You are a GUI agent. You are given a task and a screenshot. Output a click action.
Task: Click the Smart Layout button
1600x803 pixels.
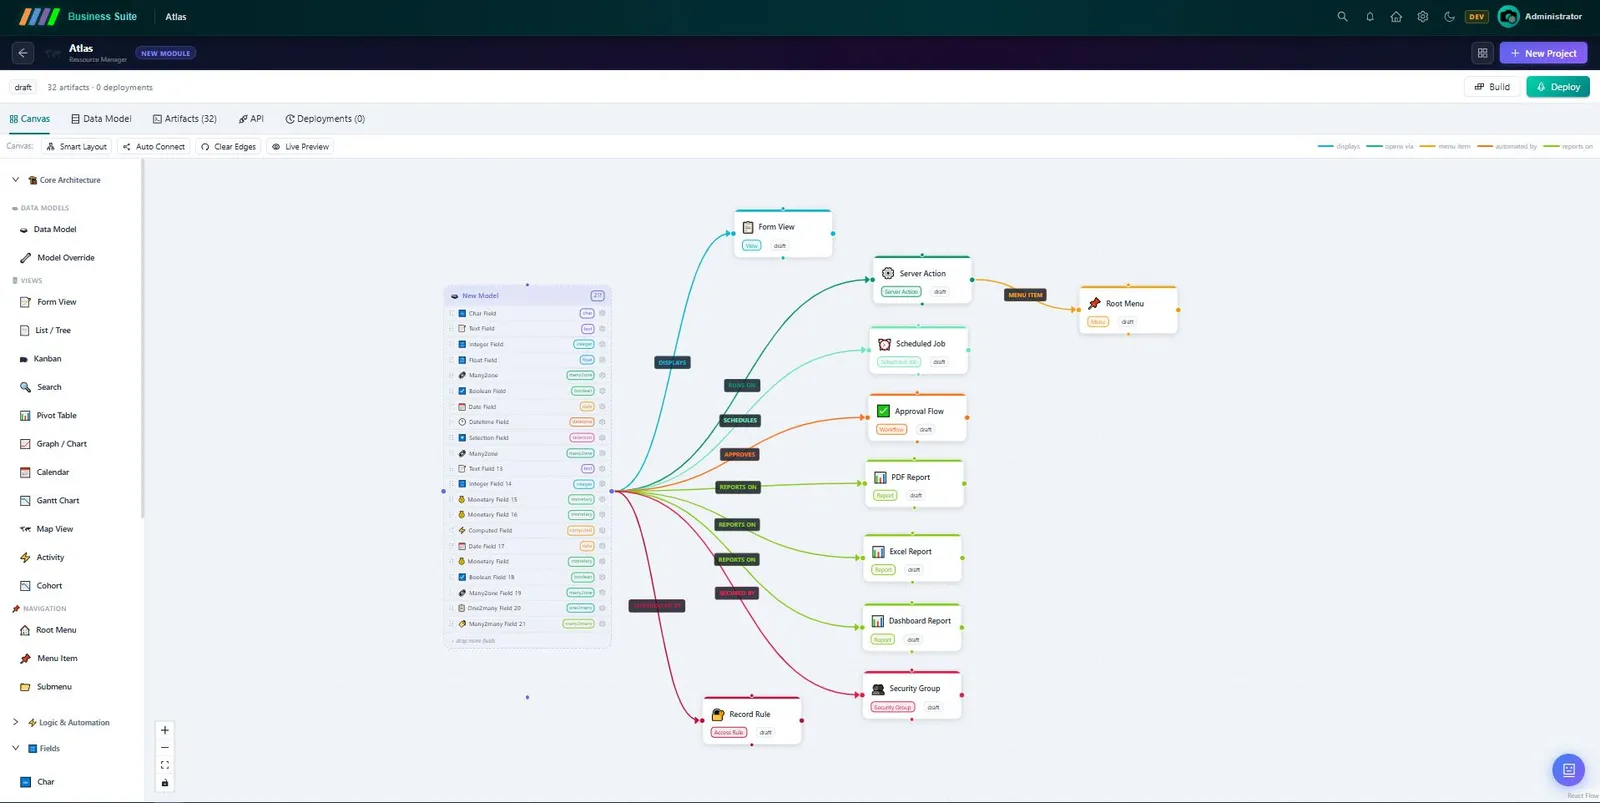click(76, 147)
